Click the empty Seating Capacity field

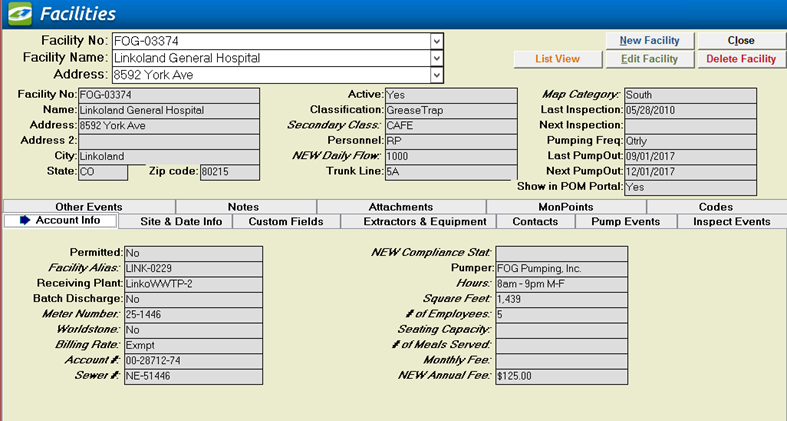point(561,330)
